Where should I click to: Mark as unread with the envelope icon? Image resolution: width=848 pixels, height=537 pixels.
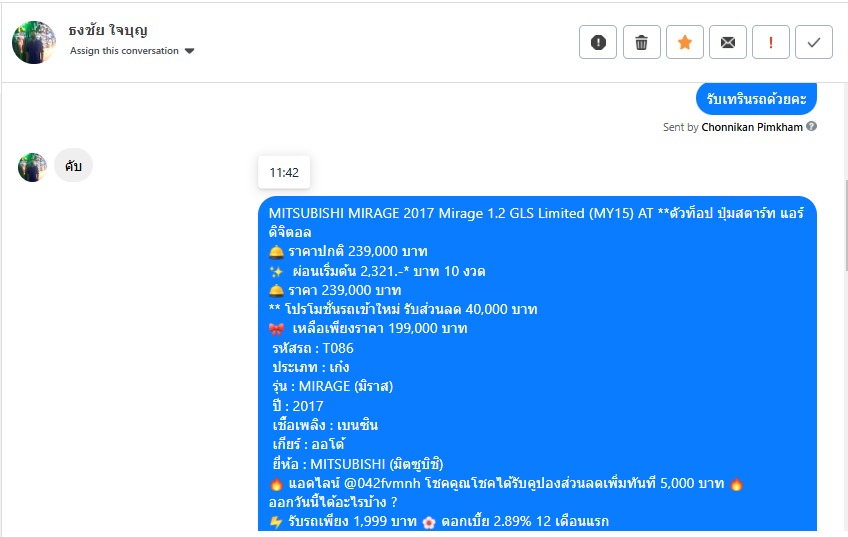click(x=728, y=42)
